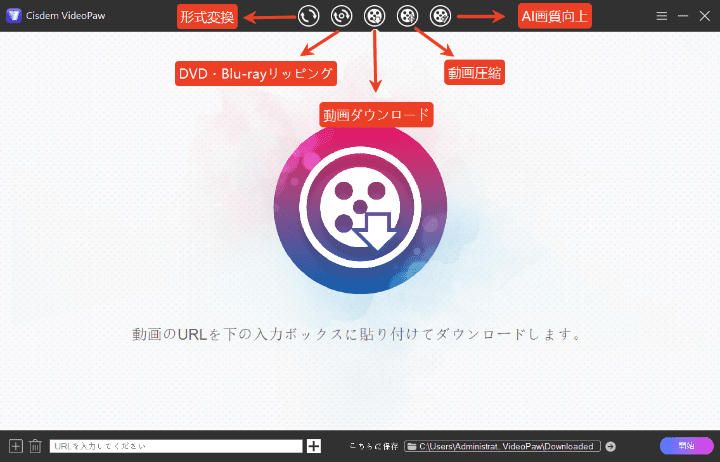
Task: Close the VideoPaw window
Action: (x=704, y=16)
